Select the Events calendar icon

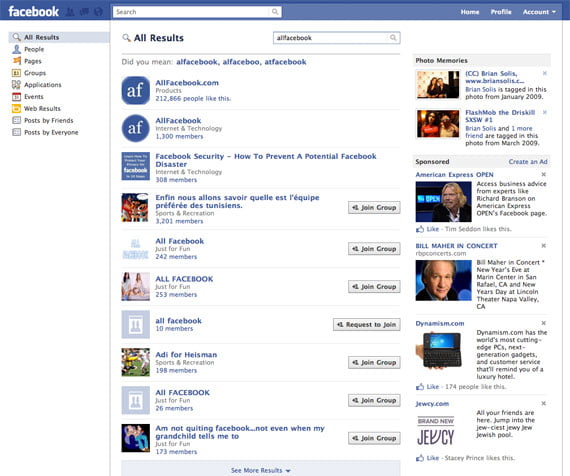pos(16,96)
